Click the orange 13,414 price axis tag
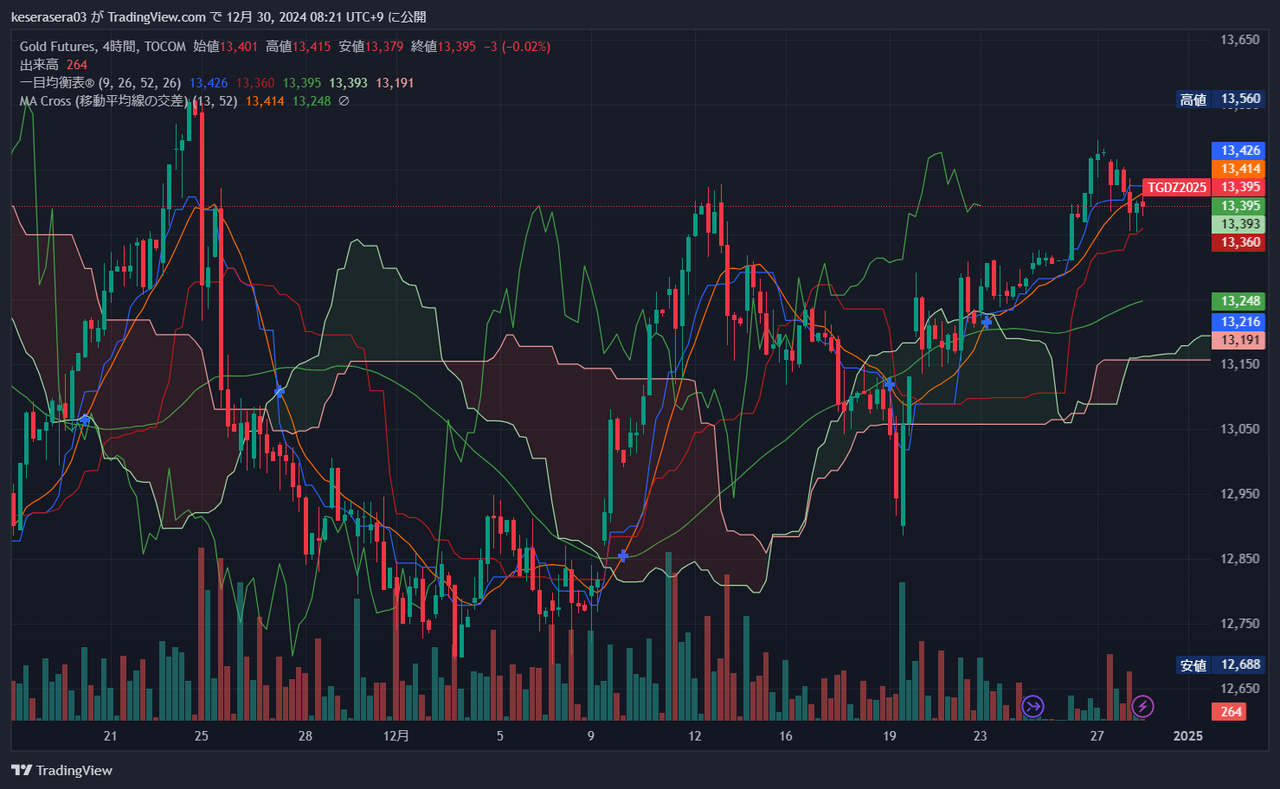1280x789 pixels. (x=1238, y=169)
